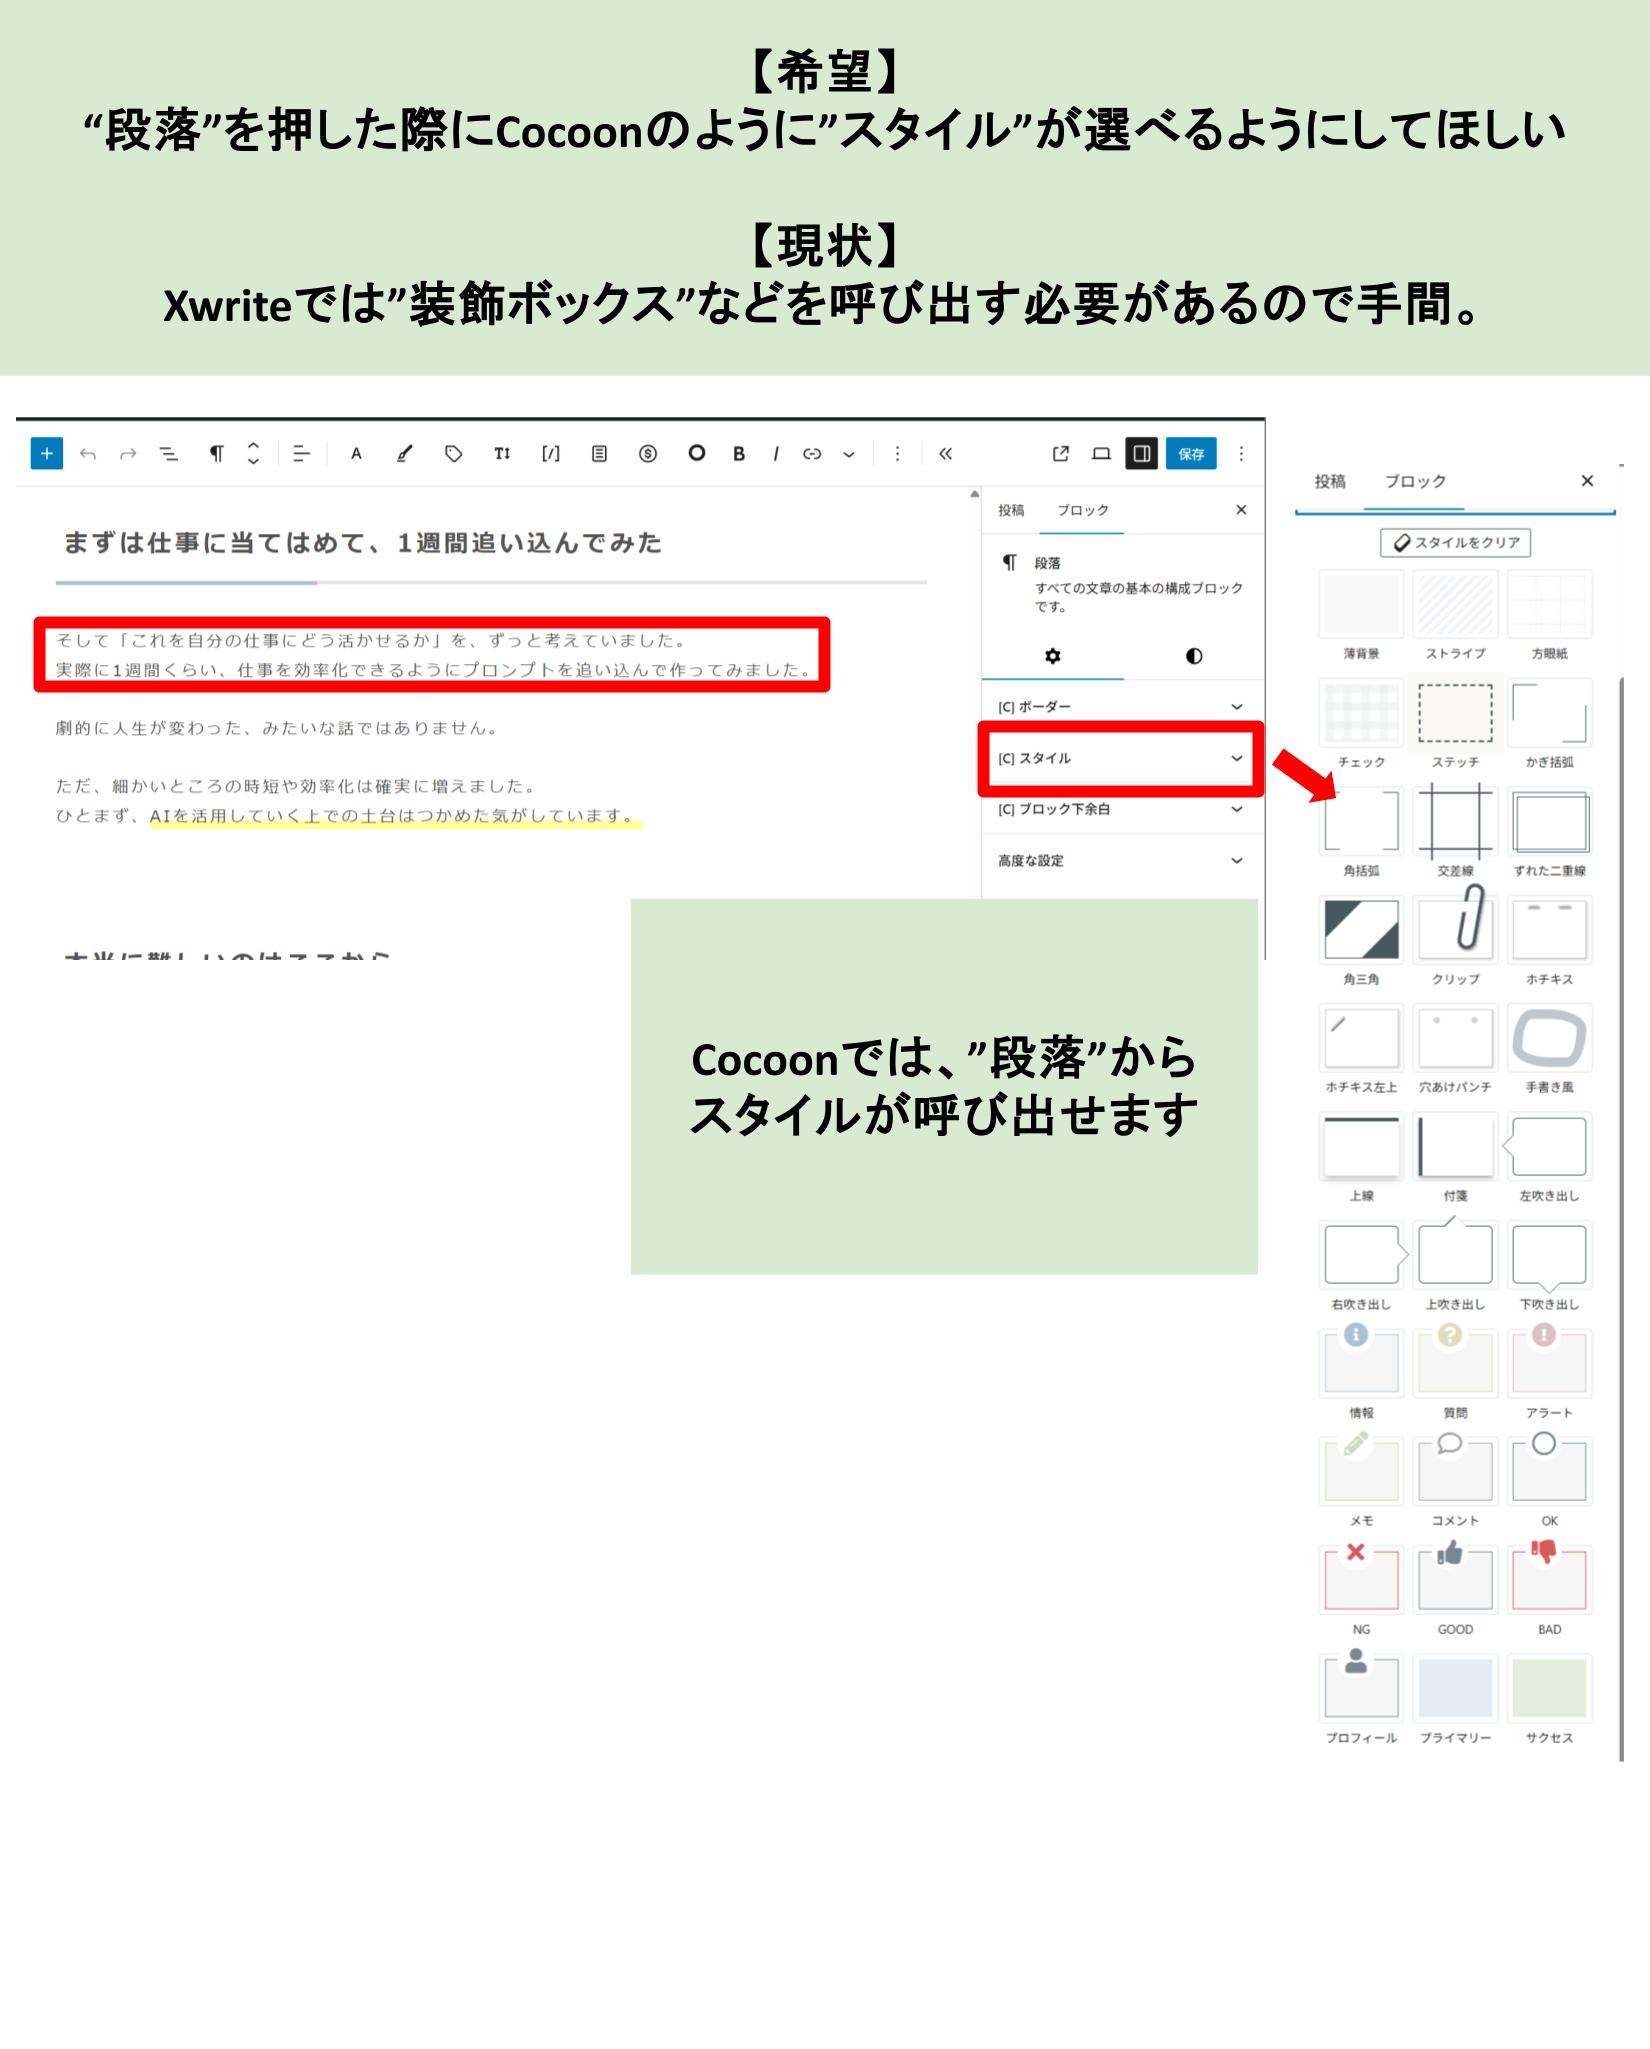Choose the サクセス green style swatch

tap(1548, 1688)
